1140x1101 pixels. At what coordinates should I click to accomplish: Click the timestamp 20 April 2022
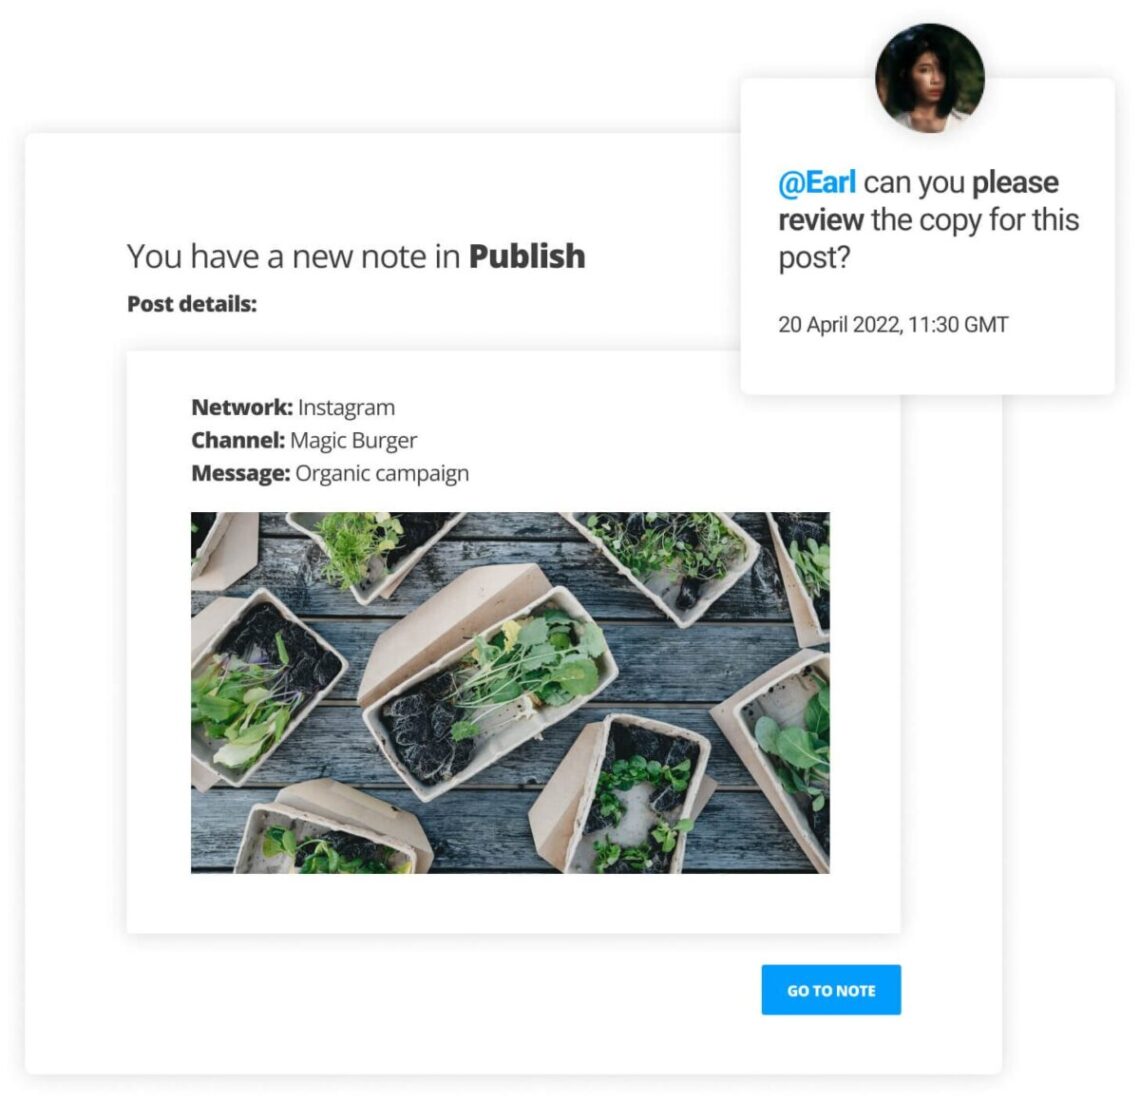[x=894, y=323]
